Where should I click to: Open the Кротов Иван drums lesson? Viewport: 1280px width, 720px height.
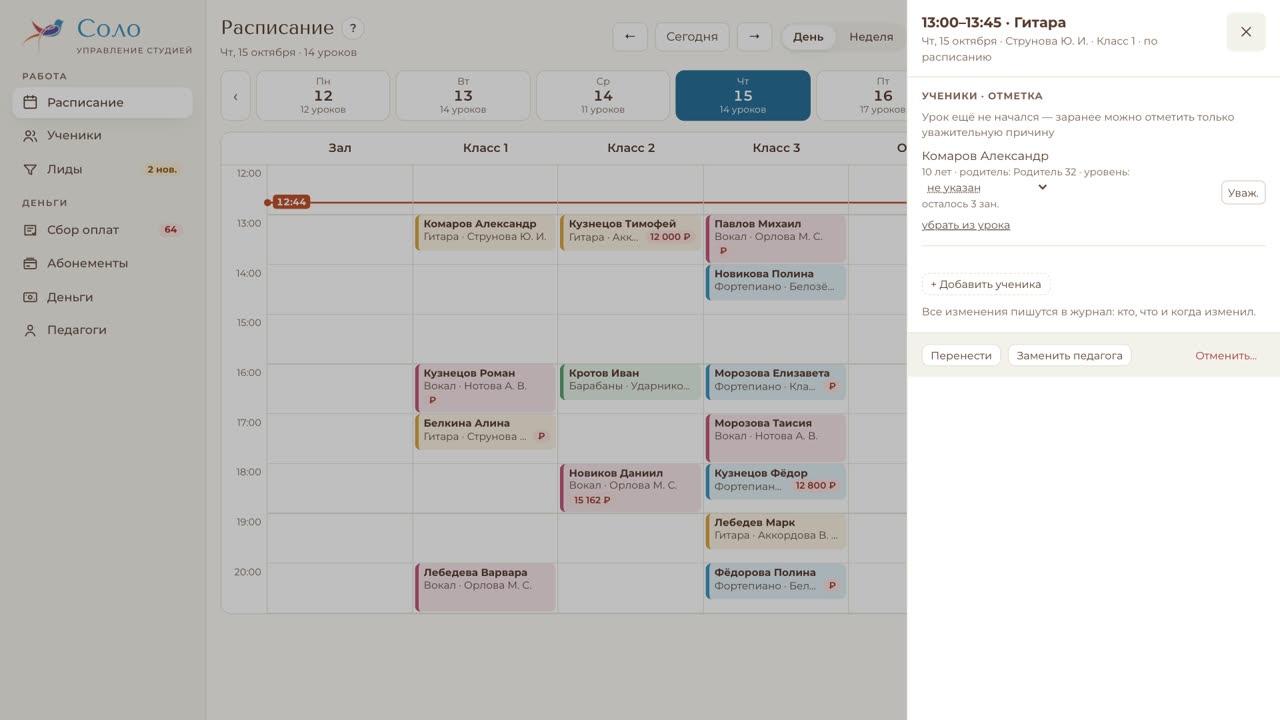click(631, 382)
